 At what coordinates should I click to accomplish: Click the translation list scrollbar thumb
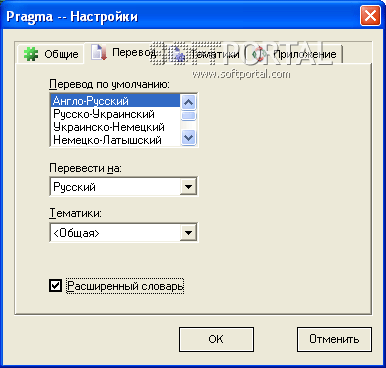[189, 116]
